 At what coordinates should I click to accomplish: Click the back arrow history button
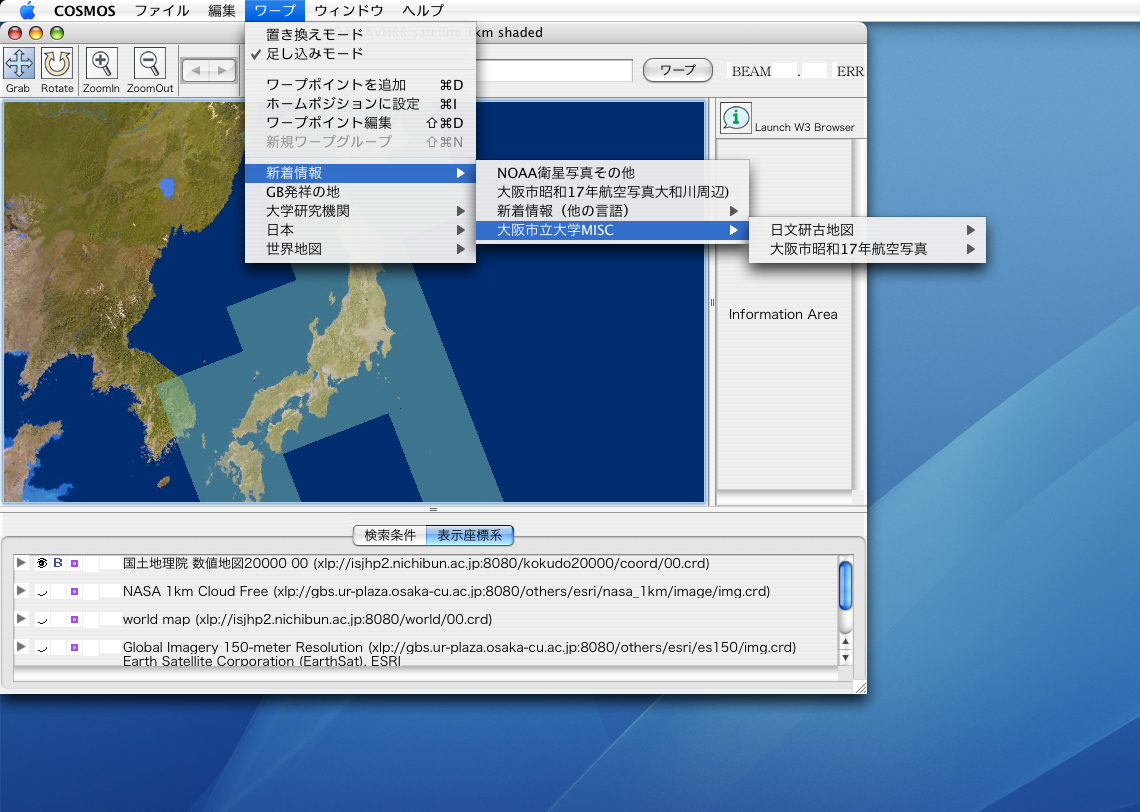(196, 71)
